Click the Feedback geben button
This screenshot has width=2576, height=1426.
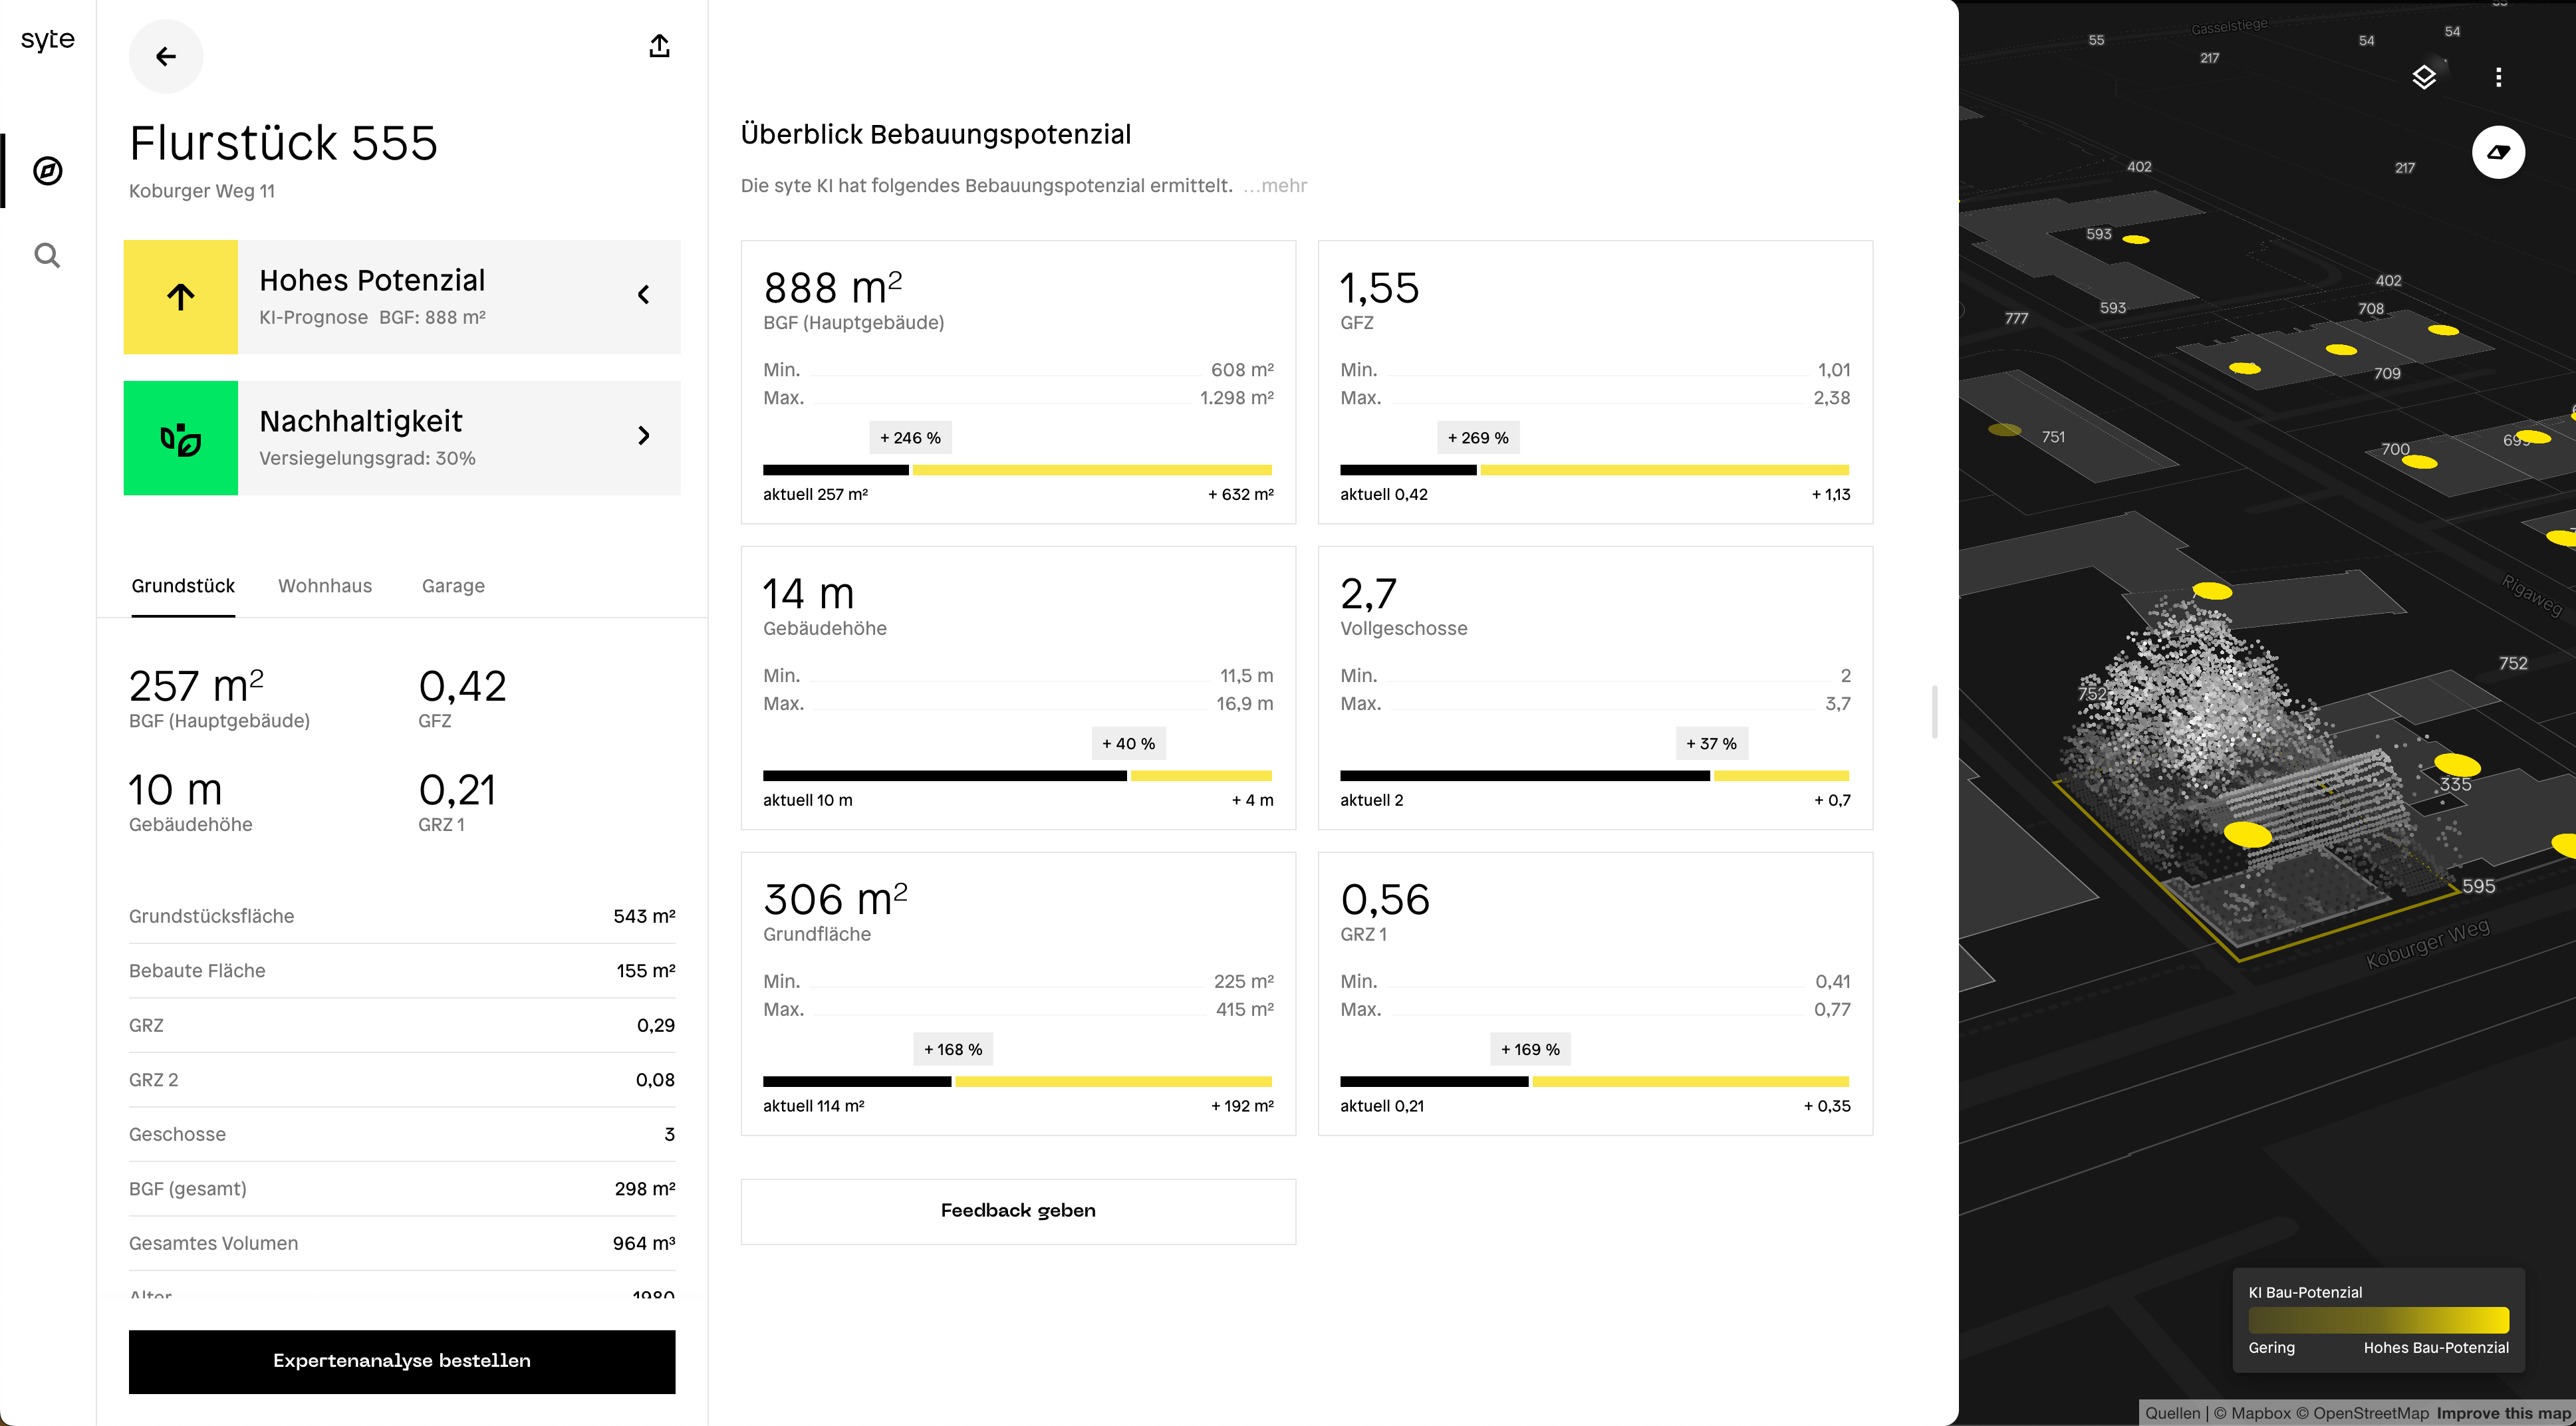[x=1018, y=1211]
